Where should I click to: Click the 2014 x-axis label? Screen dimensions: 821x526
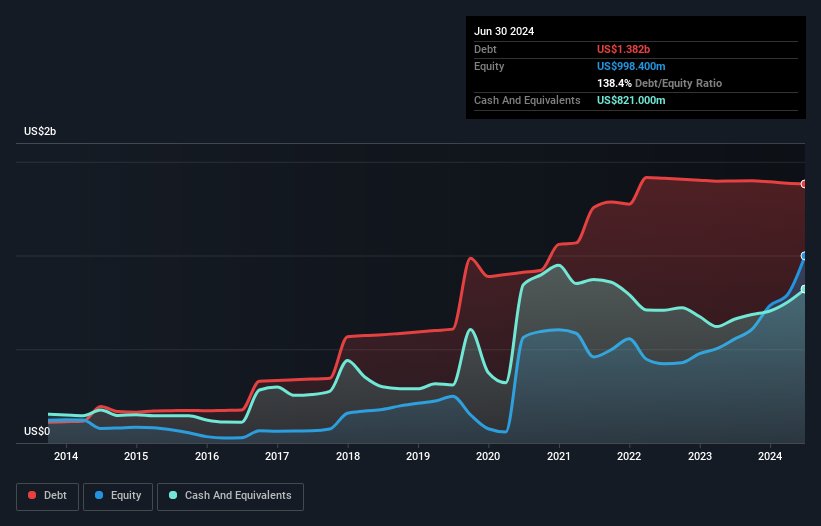pyautogui.click(x=66, y=456)
